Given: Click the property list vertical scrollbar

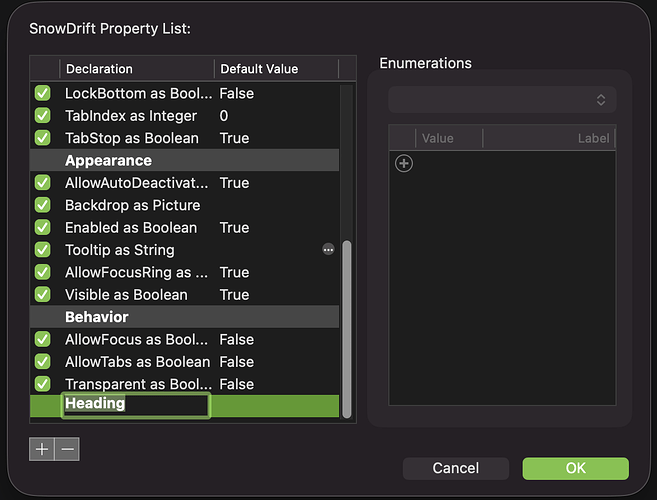Looking at the screenshot, I should (x=347, y=328).
